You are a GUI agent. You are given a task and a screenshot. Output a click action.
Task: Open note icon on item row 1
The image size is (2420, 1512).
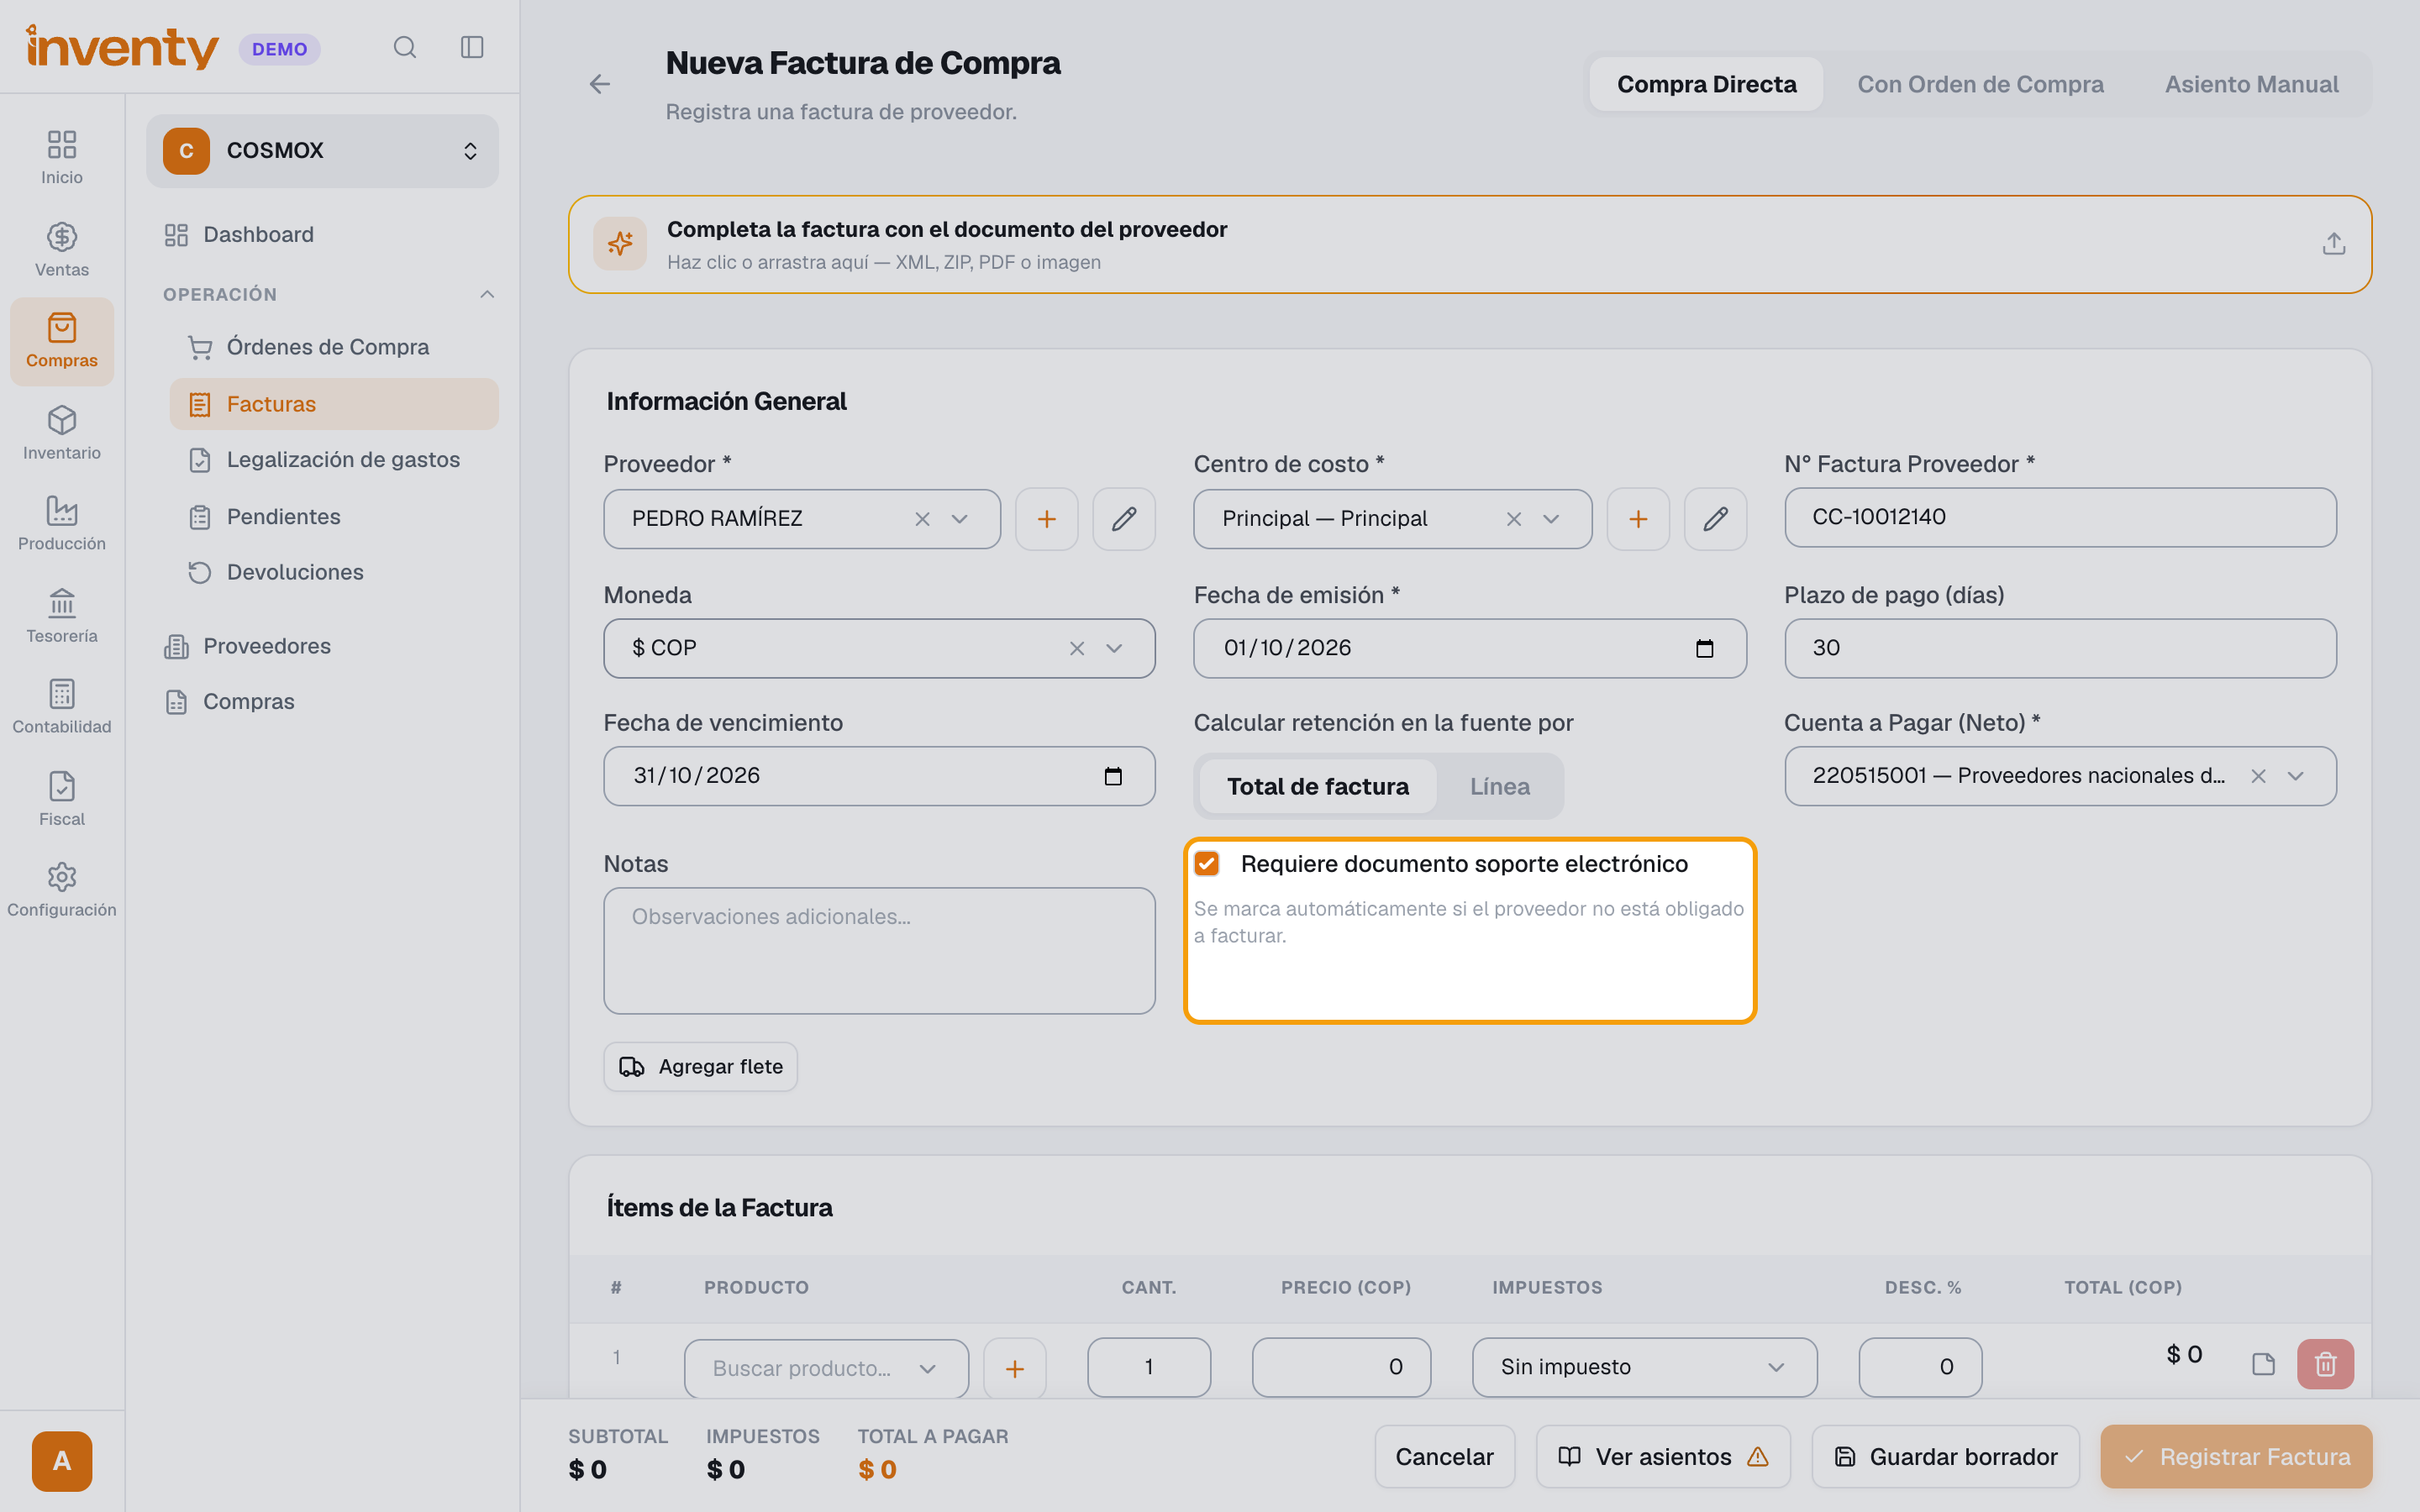coord(2263,1364)
